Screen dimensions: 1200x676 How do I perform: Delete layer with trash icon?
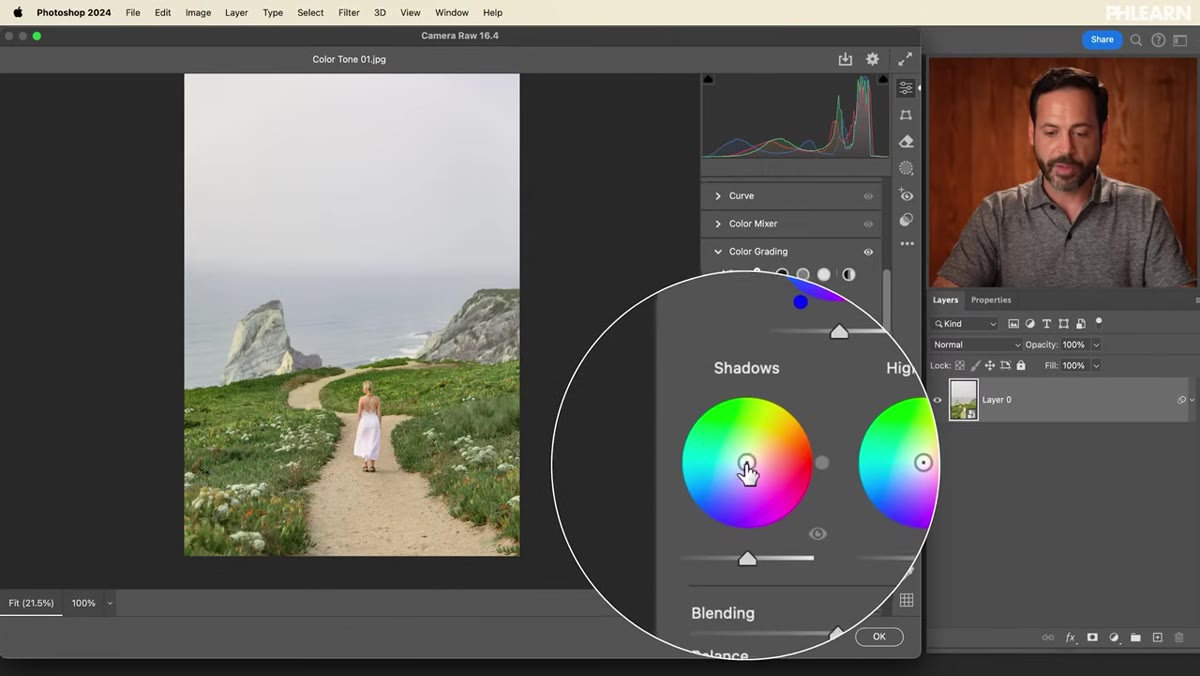click(1179, 637)
